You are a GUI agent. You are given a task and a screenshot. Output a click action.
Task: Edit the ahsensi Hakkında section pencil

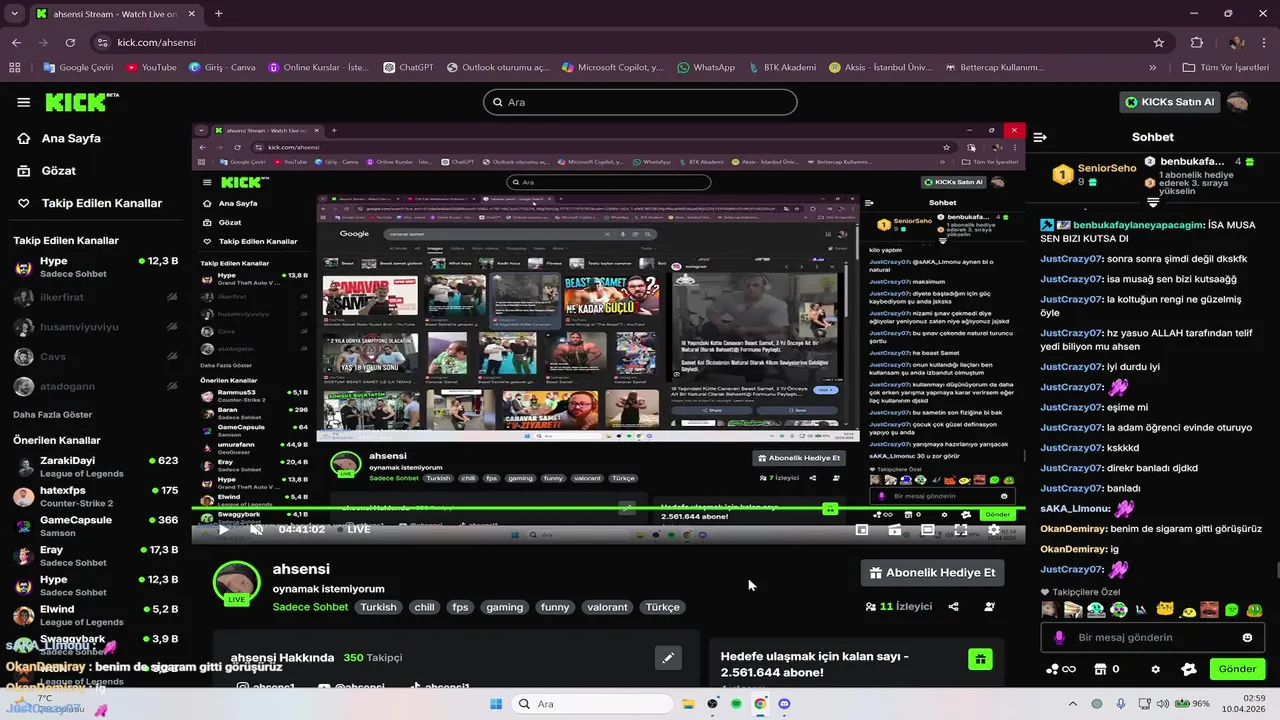(x=668, y=657)
